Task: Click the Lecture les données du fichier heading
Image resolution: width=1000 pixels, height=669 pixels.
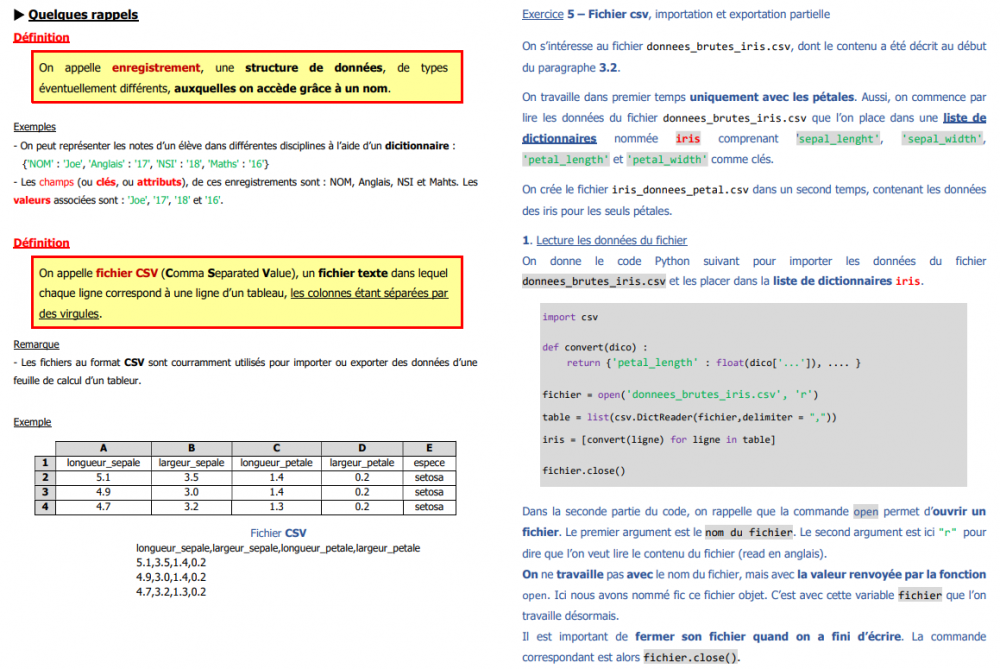Action: [611, 241]
